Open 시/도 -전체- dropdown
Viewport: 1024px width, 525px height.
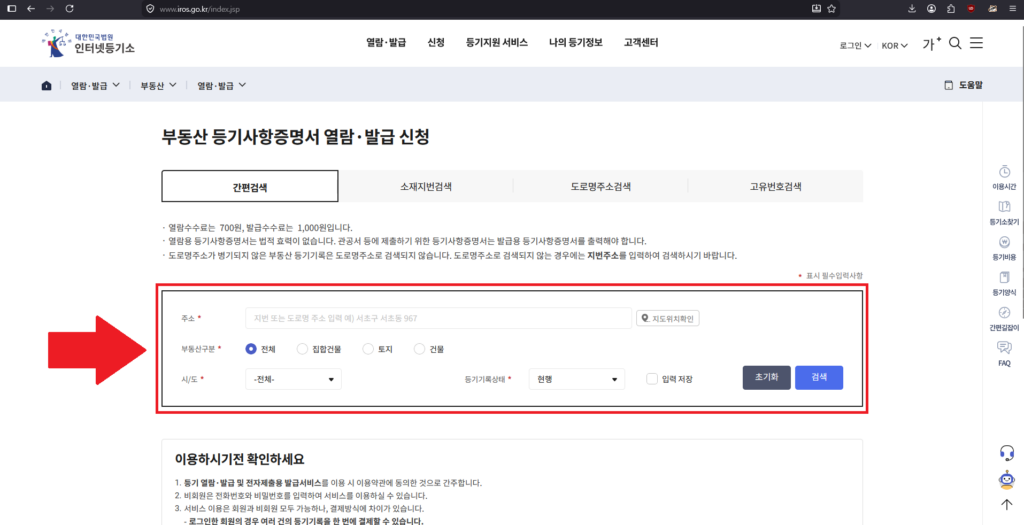293,379
